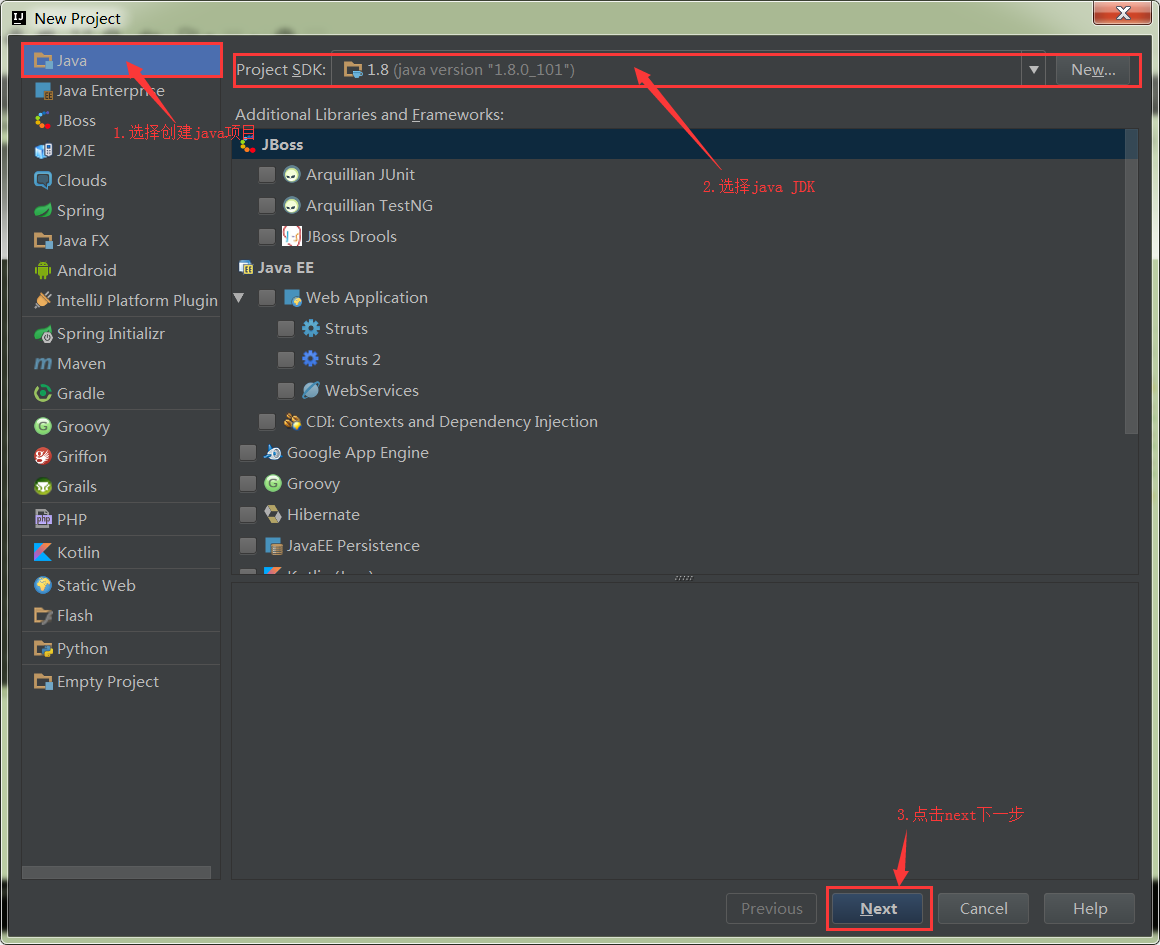Screen dimensions: 1160x945
Task: Click the Google App Engine icon
Action: [273, 452]
